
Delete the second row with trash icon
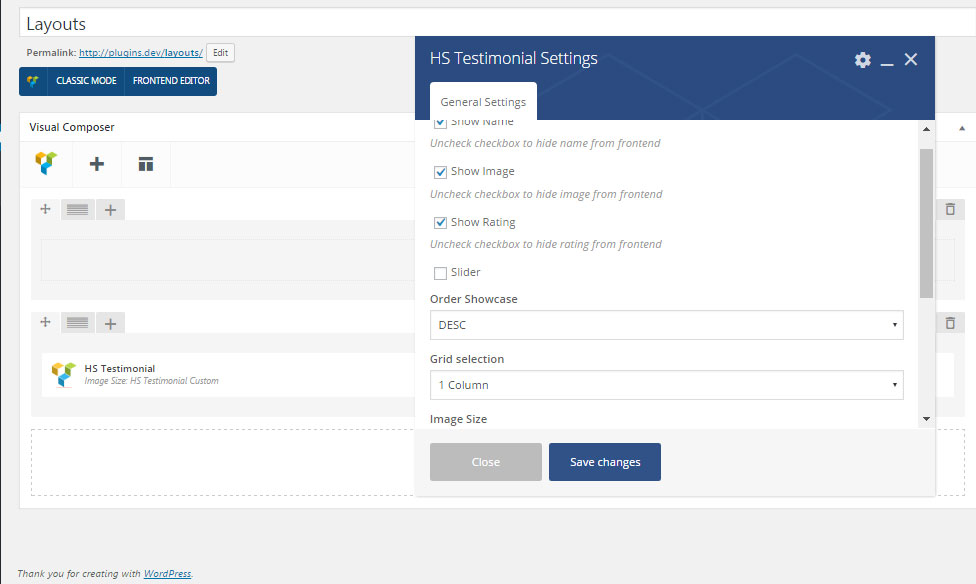950,323
